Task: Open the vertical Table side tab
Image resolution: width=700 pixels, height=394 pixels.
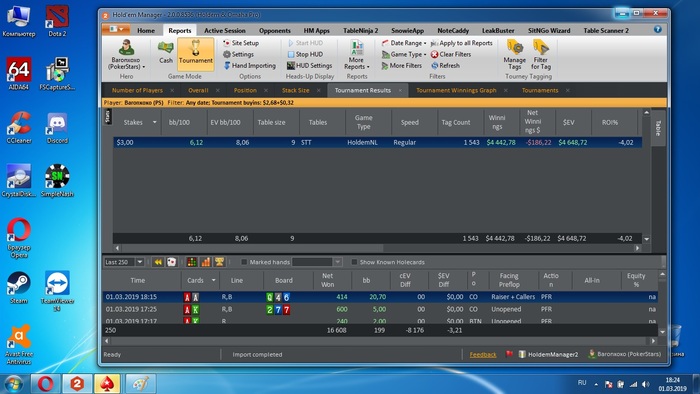Action: coord(658,128)
